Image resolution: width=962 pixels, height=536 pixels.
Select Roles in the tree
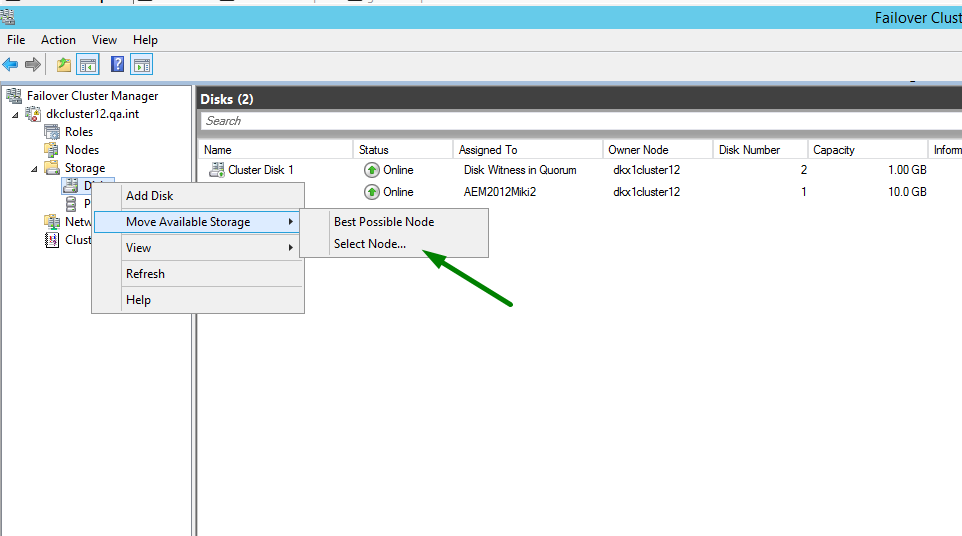pos(79,132)
